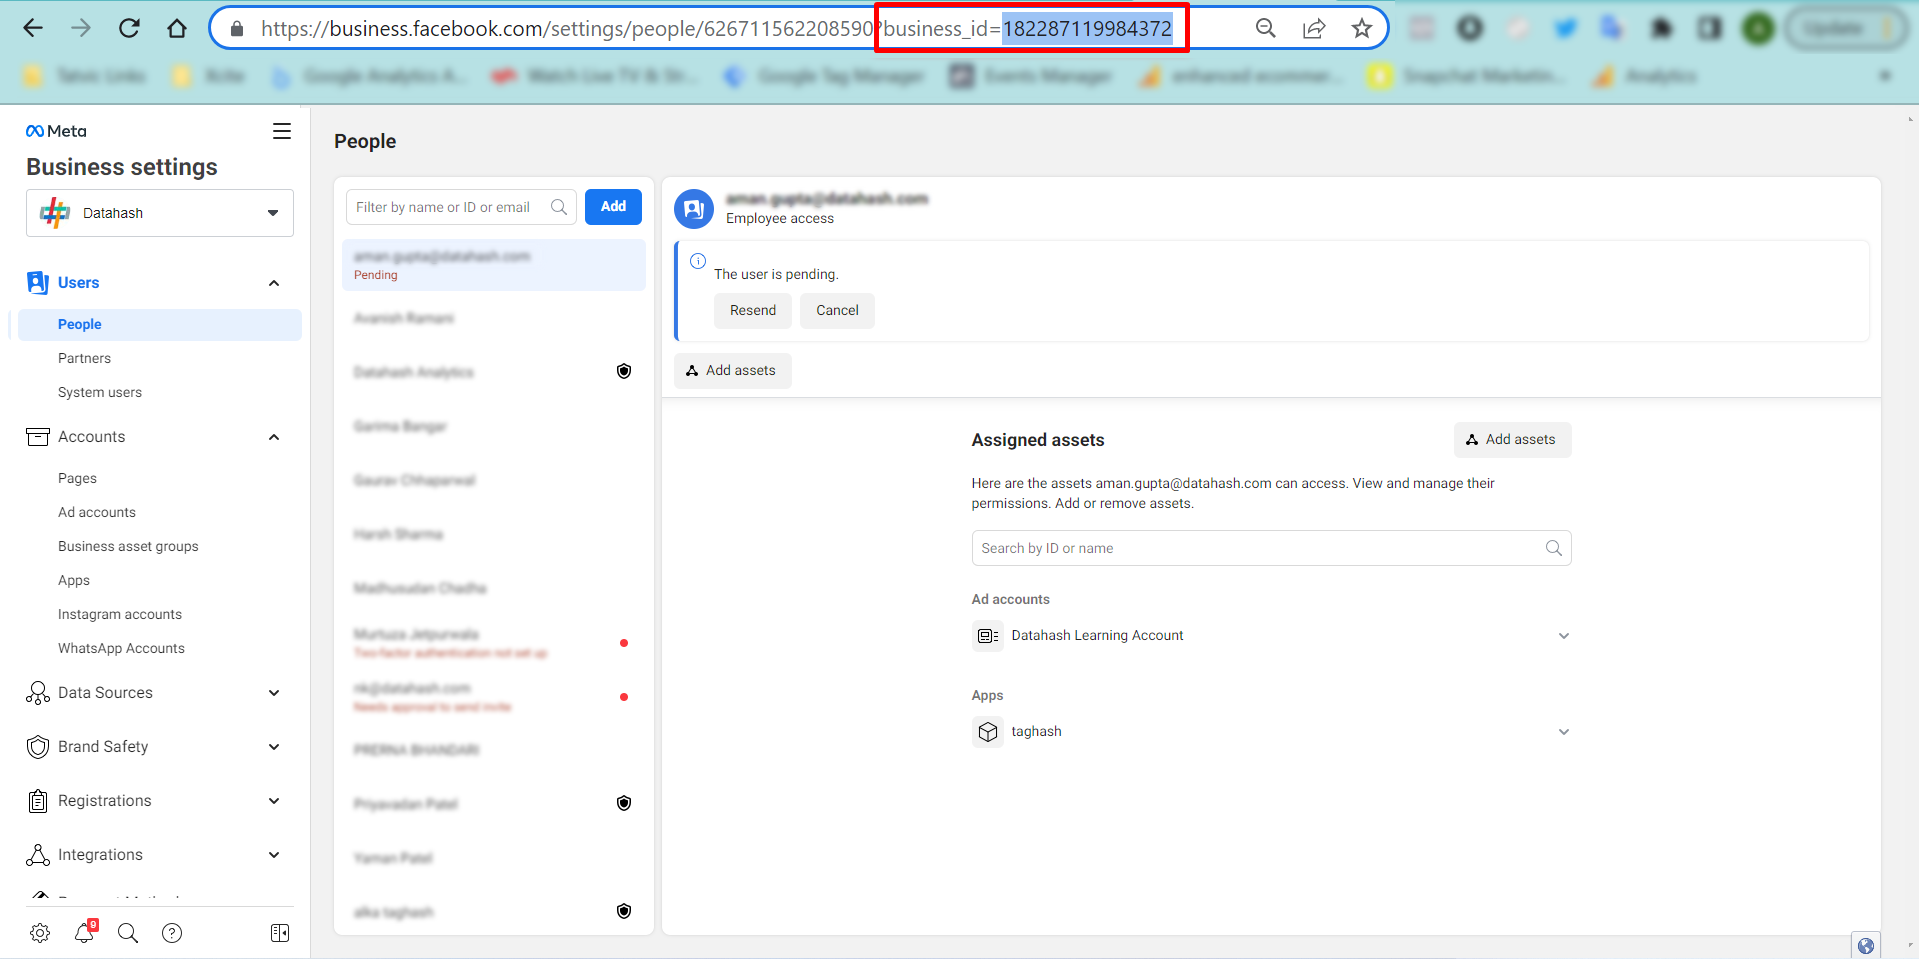Click the Meta logo

pyautogui.click(x=56, y=131)
